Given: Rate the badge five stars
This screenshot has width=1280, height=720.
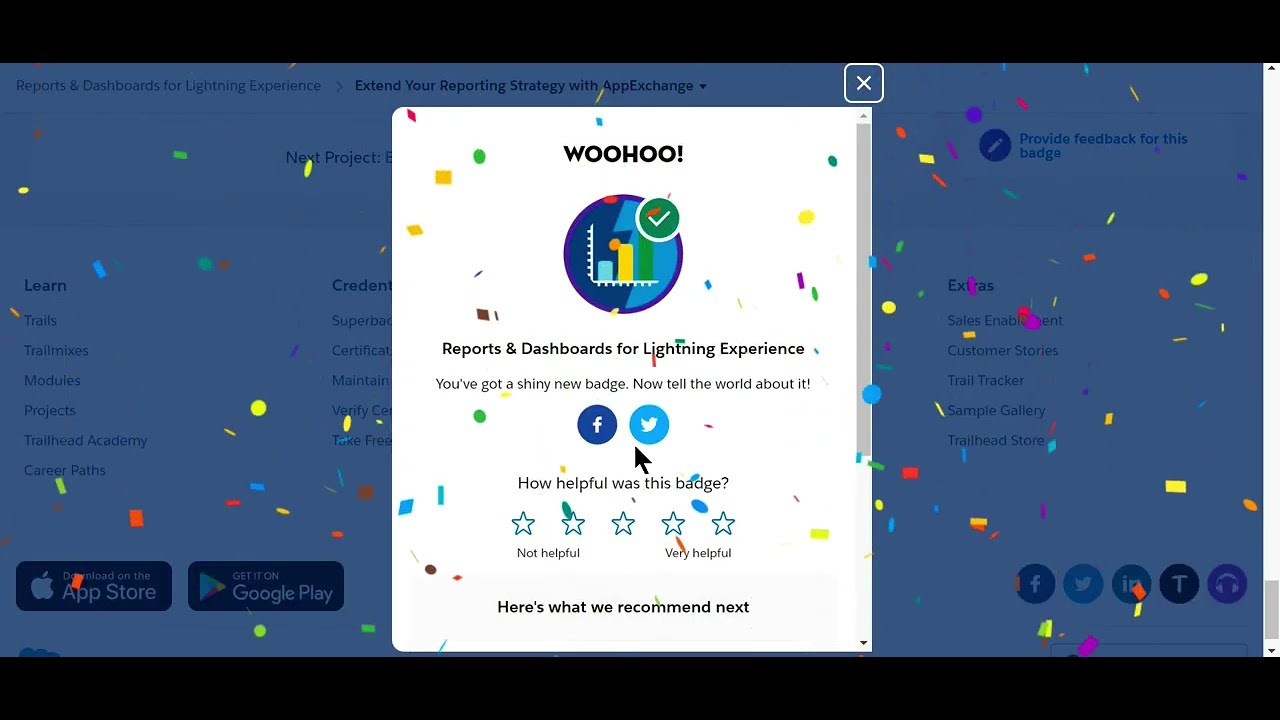Looking at the screenshot, I should pyautogui.click(x=723, y=523).
